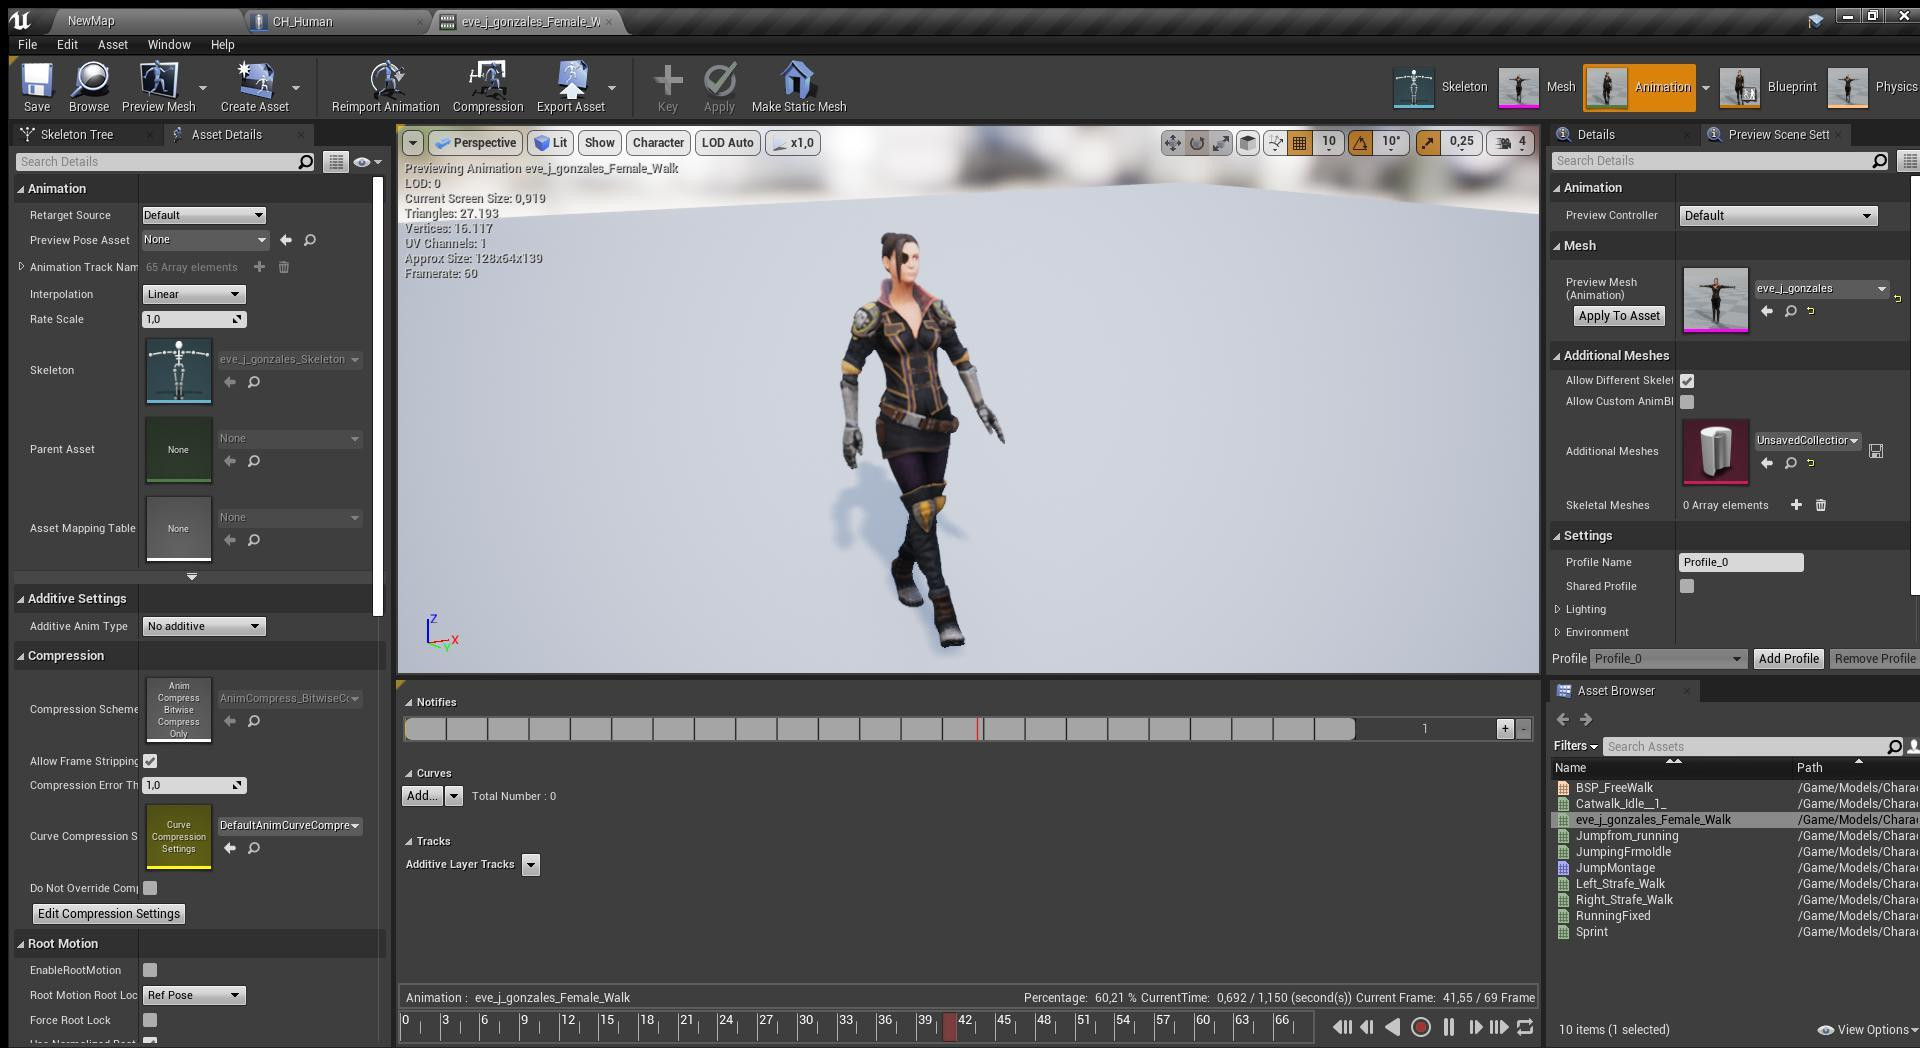This screenshot has height=1048, width=1920.
Task: Enable Shared Profile checkbox
Action: 1687,586
